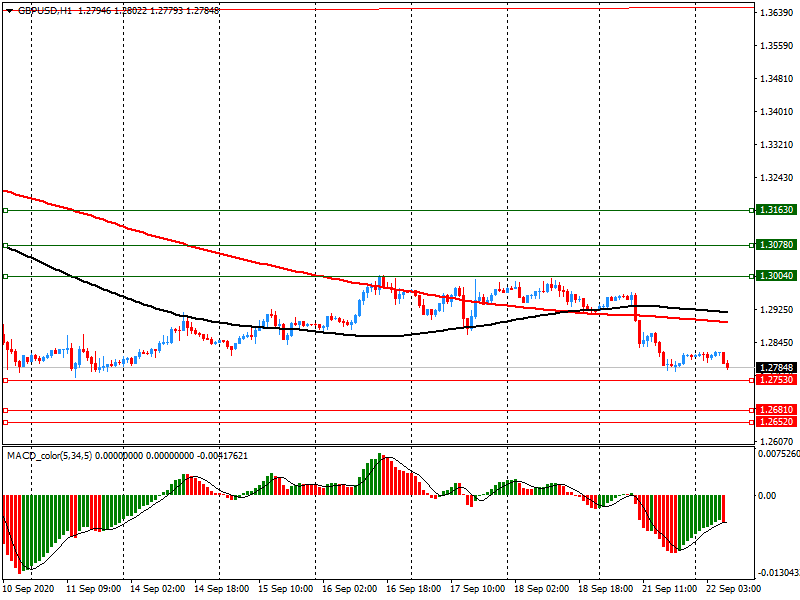Screen dimensions: 800x600
Task: Click the 1.29250 price scale value
Action: tap(777, 310)
